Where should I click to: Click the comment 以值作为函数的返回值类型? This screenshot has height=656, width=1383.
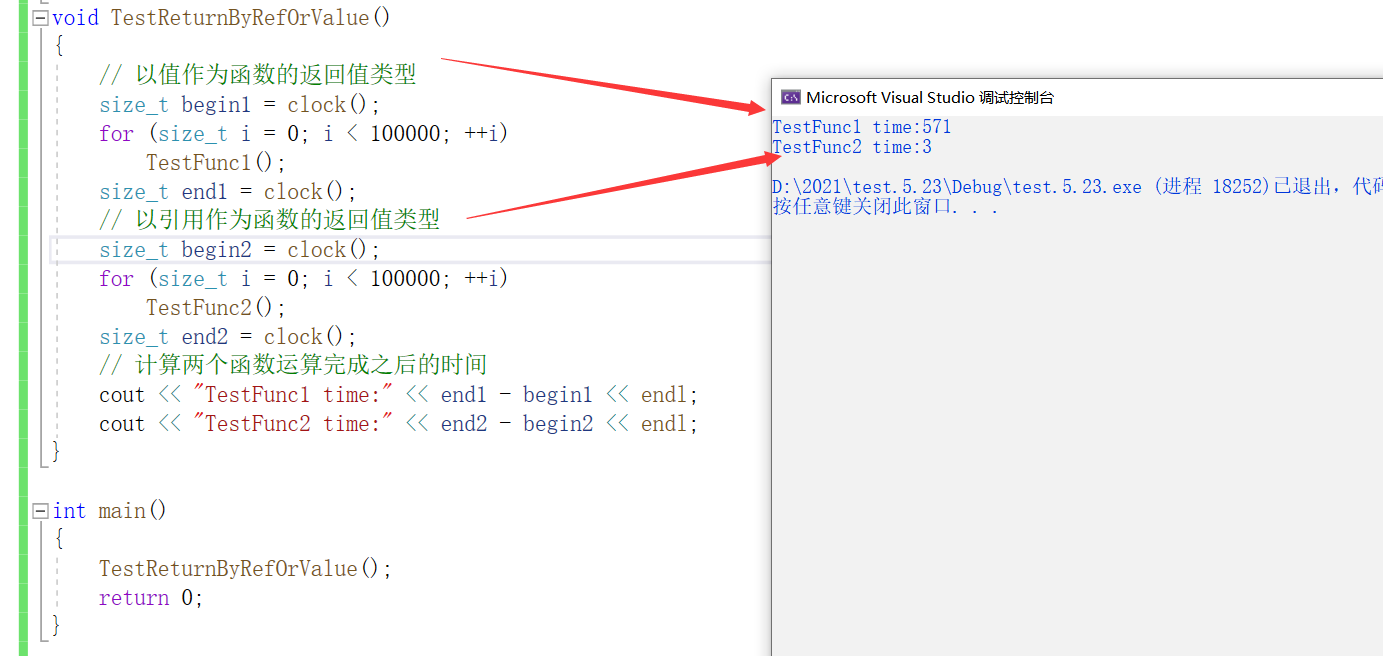[258, 75]
